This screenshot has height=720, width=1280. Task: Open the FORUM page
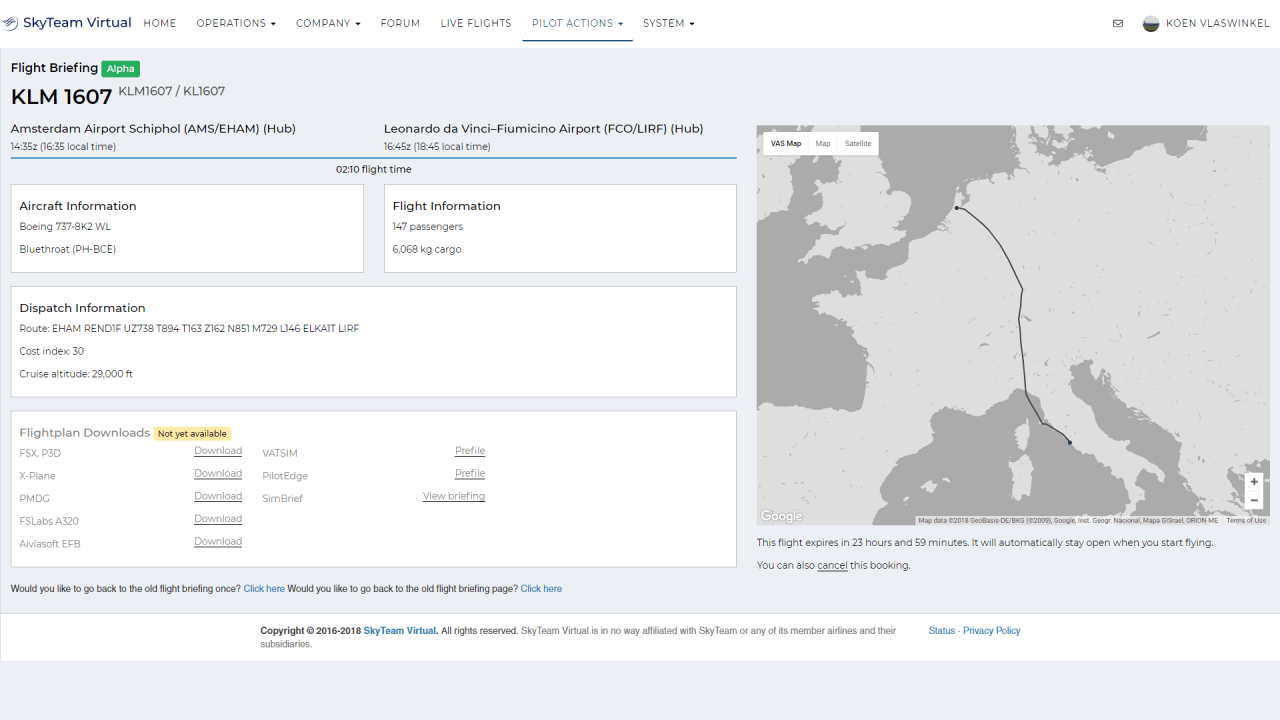(400, 23)
